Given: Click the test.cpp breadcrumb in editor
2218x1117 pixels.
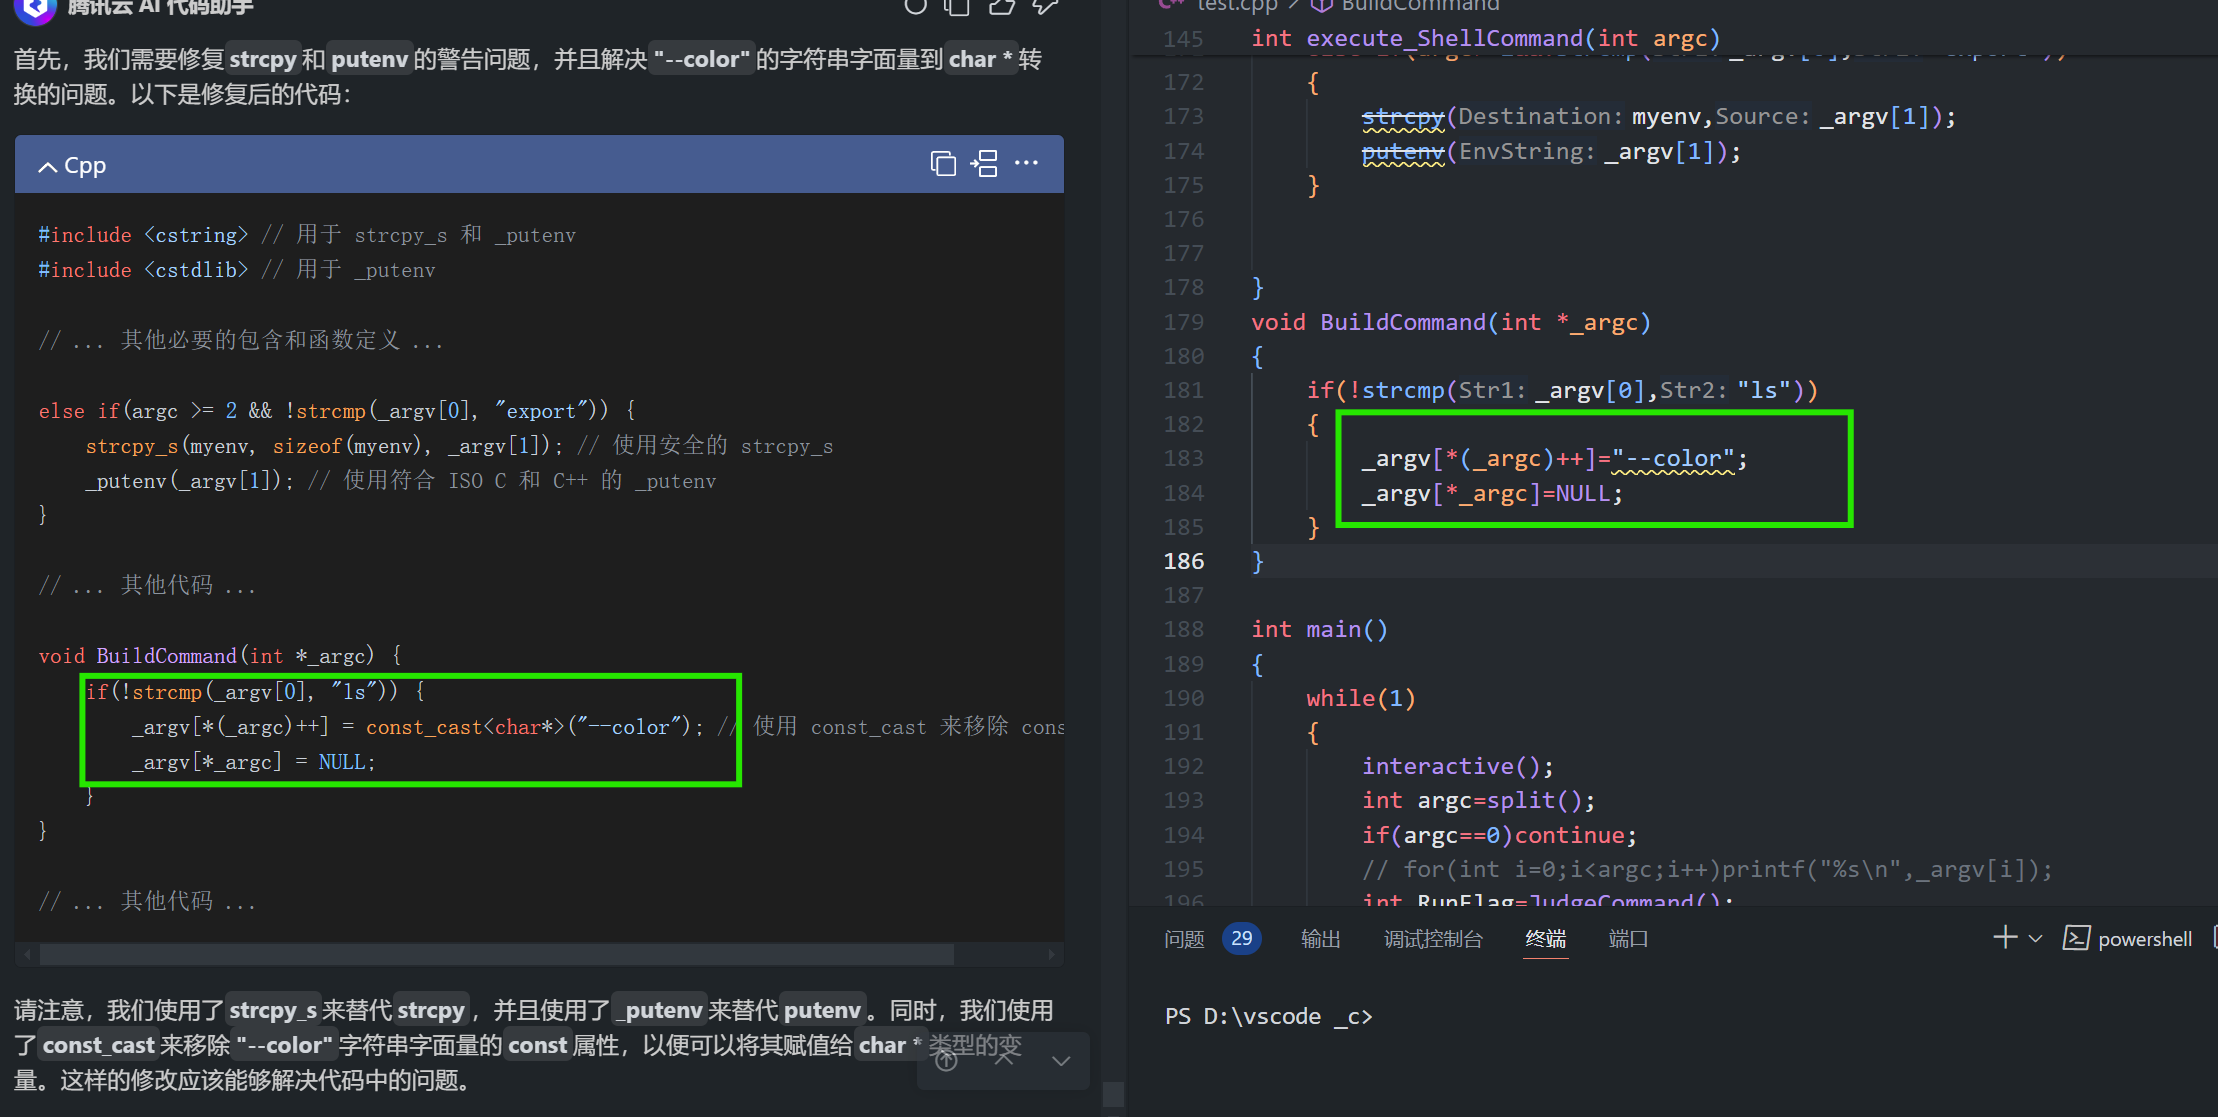Looking at the screenshot, I should point(1237,6).
